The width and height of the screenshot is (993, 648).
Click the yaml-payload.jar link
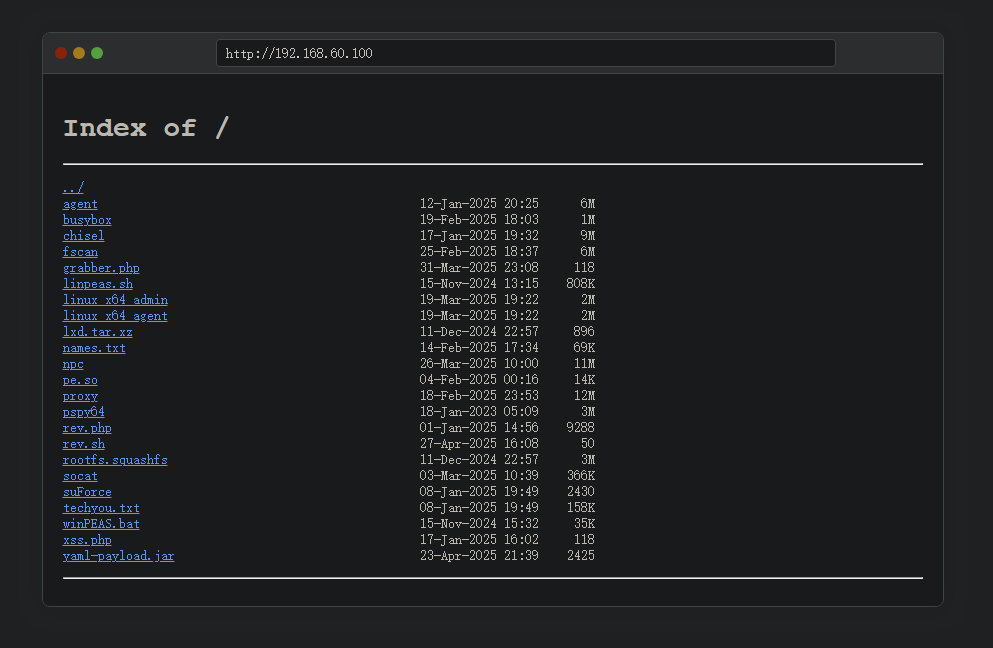point(118,556)
